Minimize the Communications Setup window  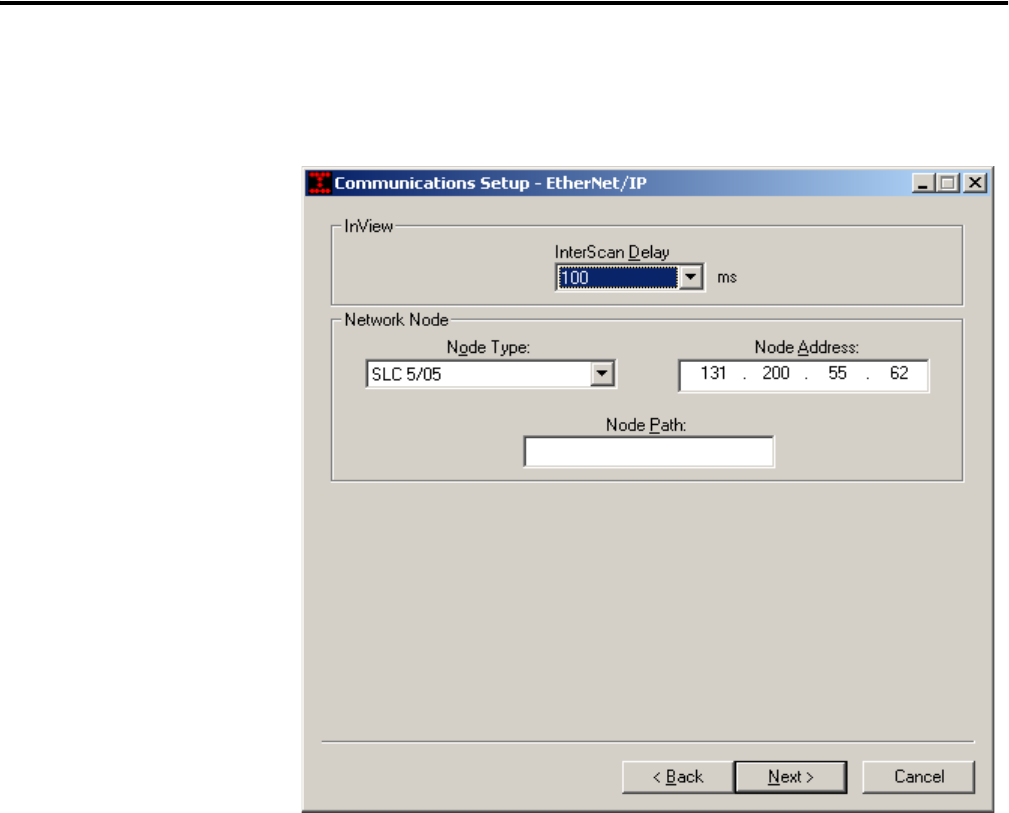click(x=923, y=183)
